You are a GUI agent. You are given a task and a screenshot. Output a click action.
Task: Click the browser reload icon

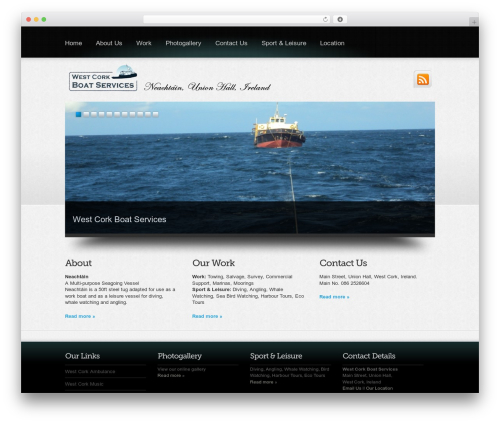[325, 19]
